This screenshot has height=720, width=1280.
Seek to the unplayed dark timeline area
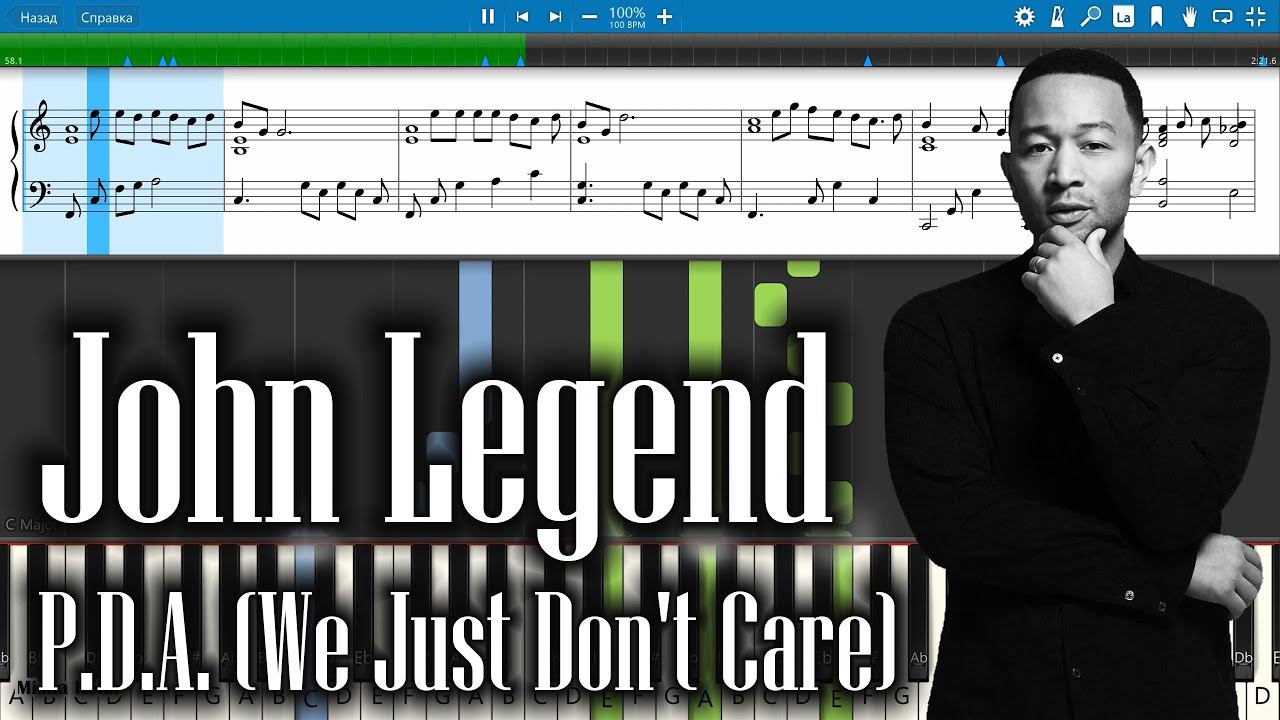click(x=903, y=48)
